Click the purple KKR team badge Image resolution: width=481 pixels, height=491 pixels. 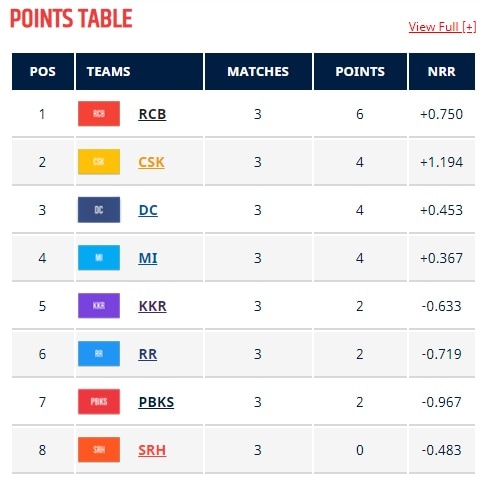[99, 306]
